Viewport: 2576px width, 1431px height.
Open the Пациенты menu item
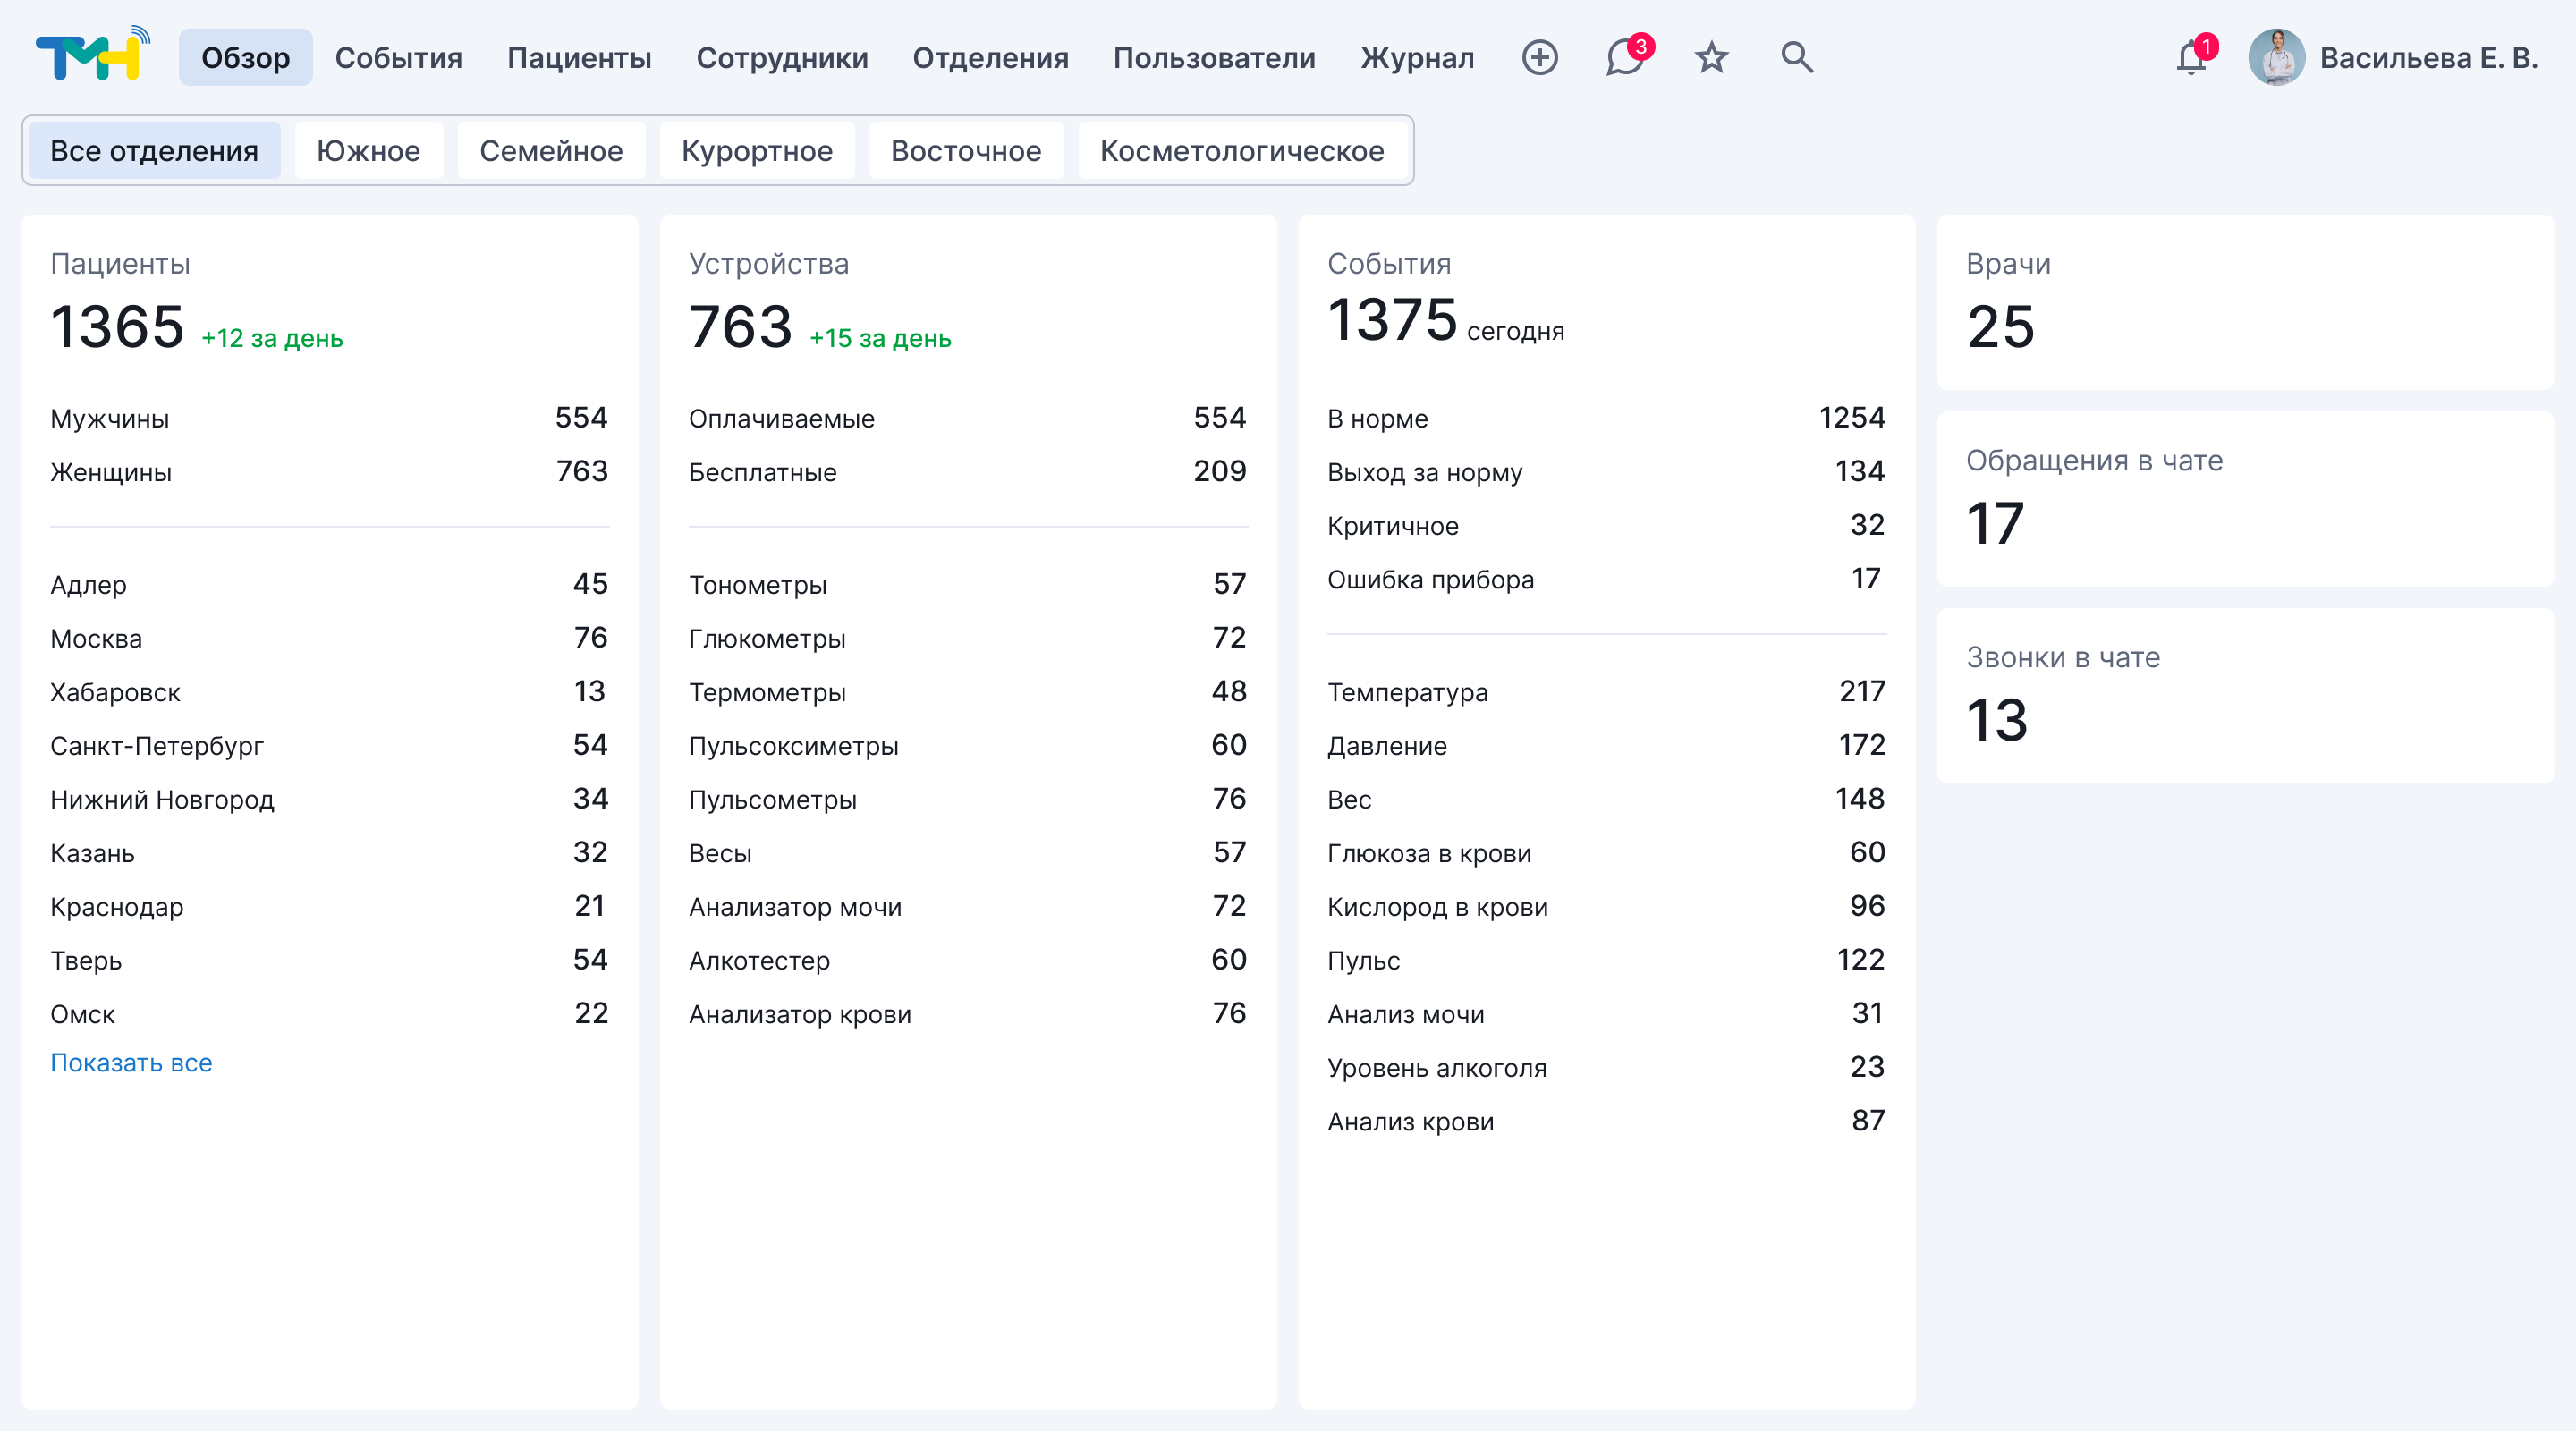579,58
